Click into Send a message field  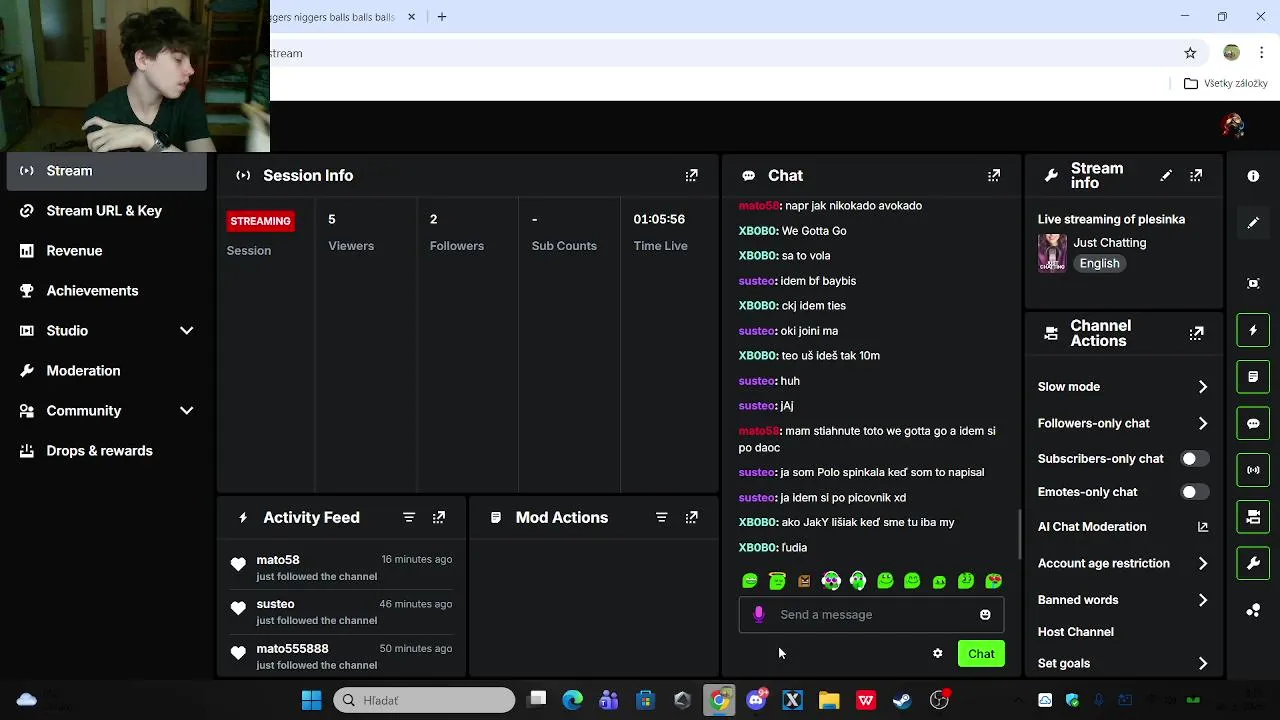(870, 615)
